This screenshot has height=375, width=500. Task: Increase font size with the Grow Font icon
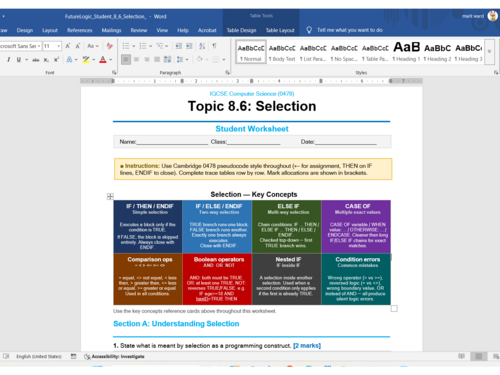coord(68,46)
